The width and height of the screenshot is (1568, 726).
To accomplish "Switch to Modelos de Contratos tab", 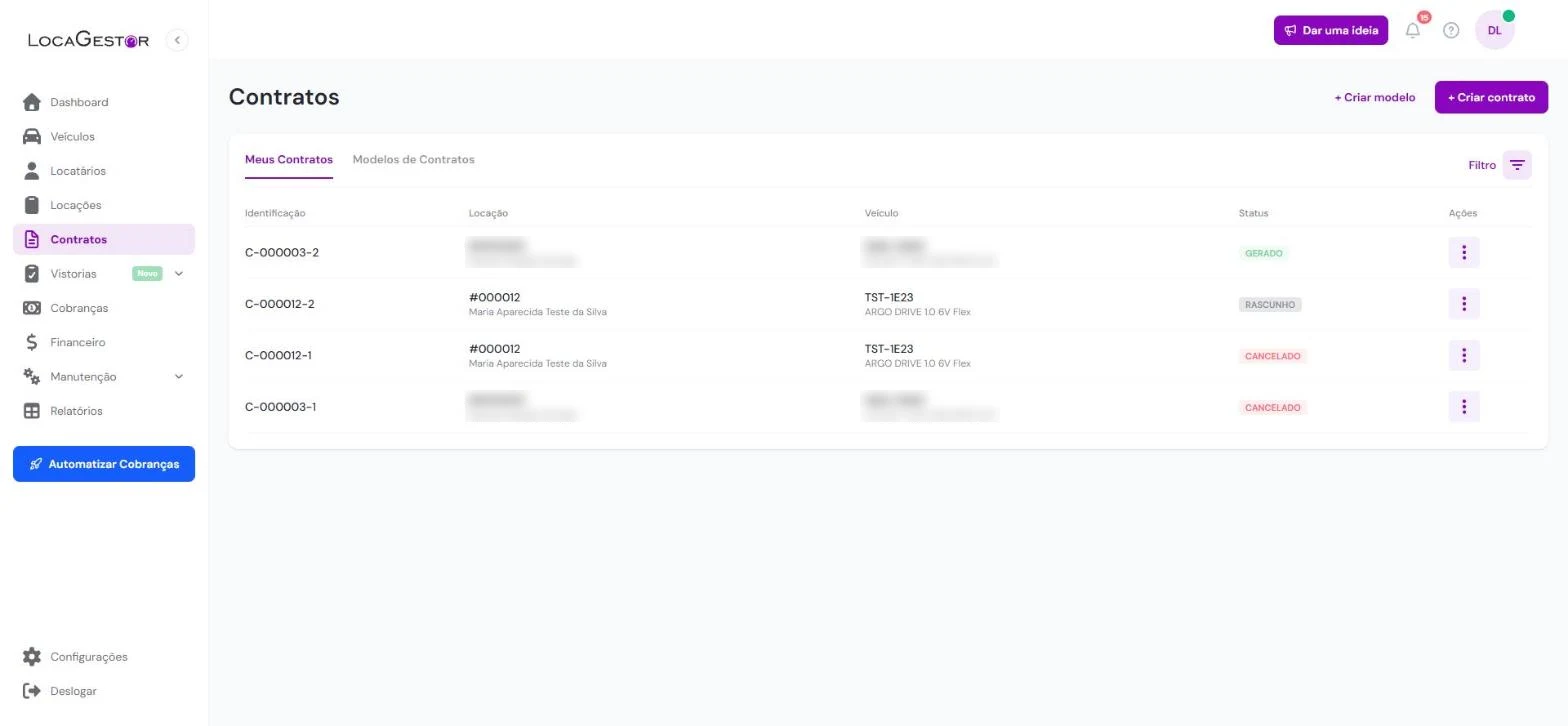I will coord(414,159).
